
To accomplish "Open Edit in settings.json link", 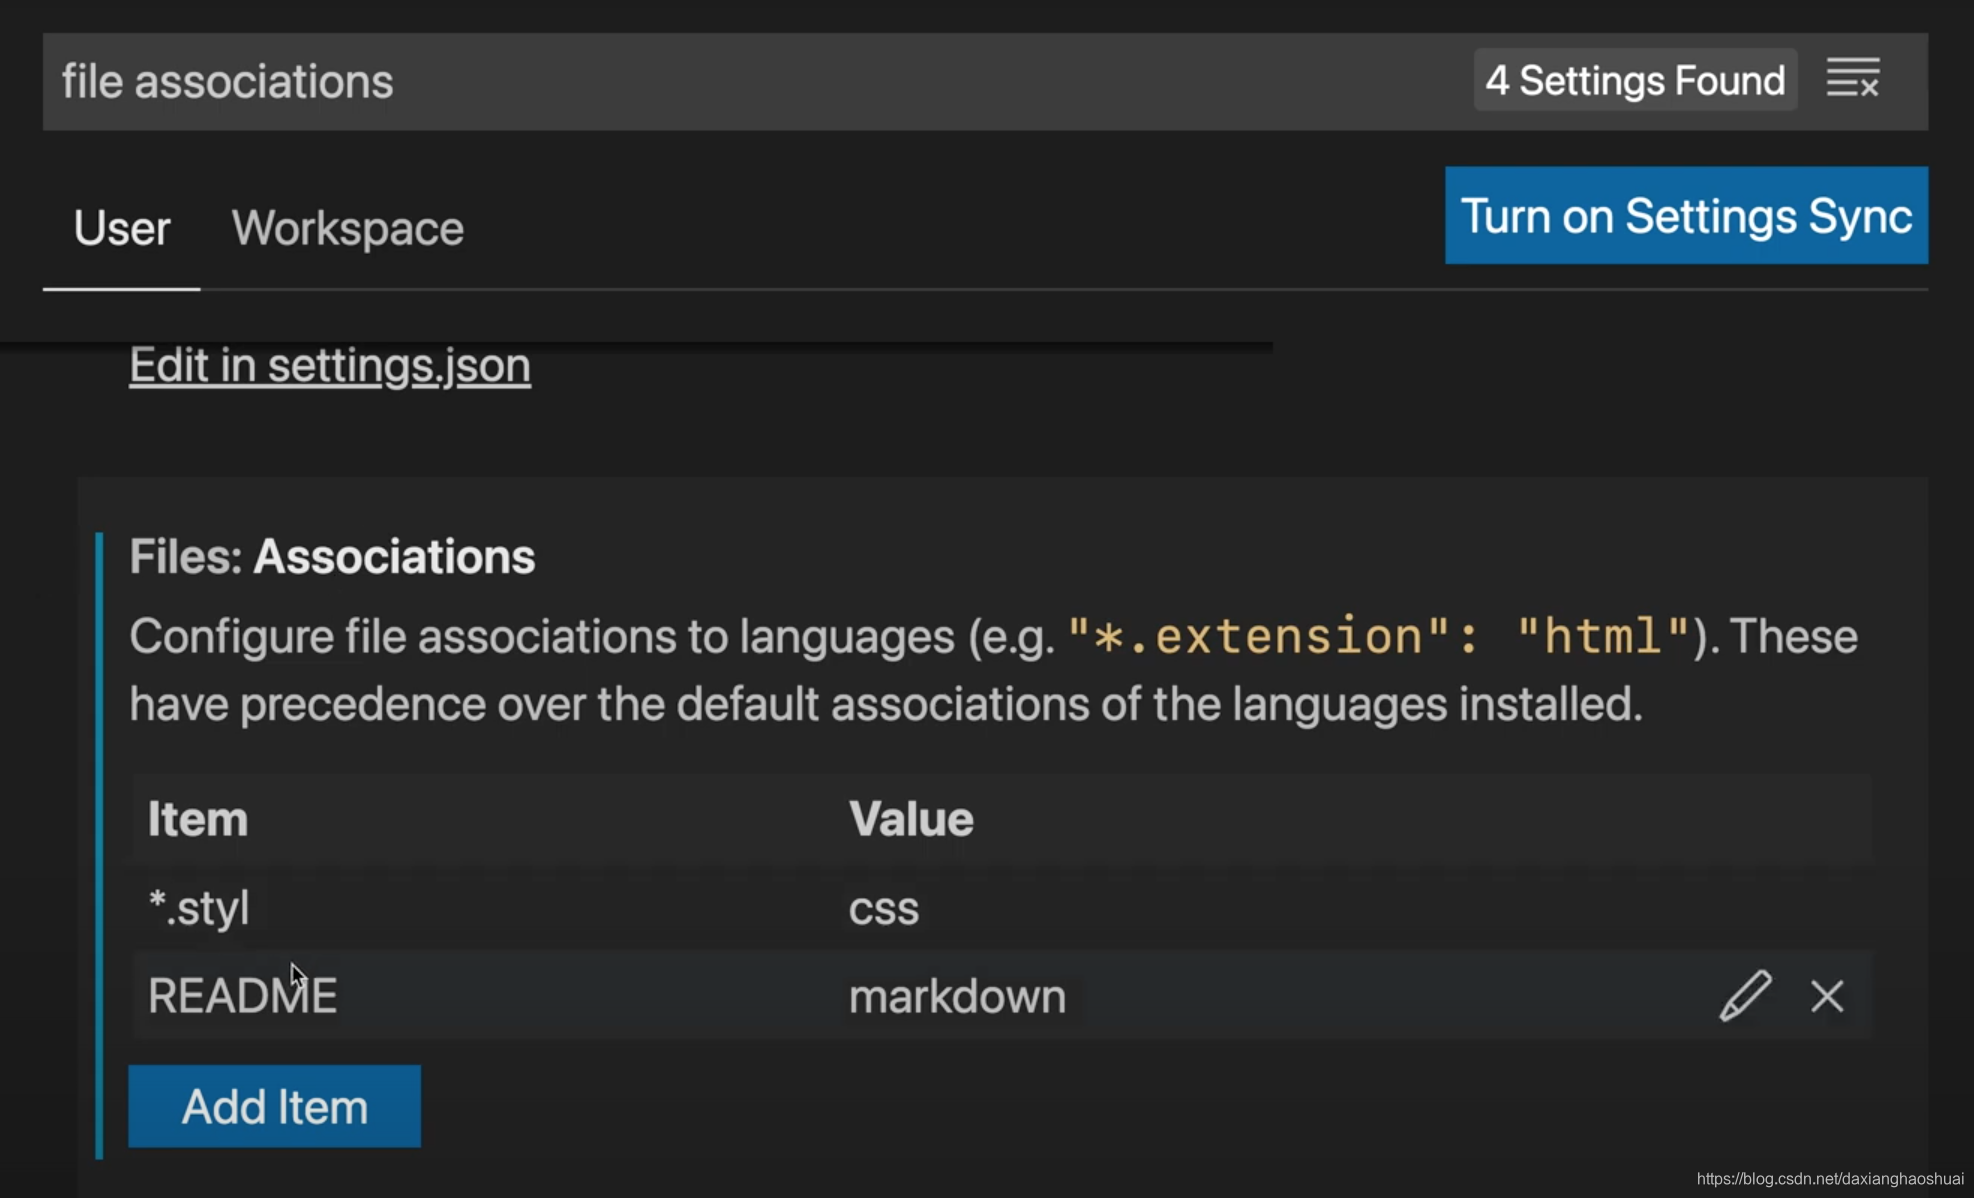I will (x=330, y=365).
